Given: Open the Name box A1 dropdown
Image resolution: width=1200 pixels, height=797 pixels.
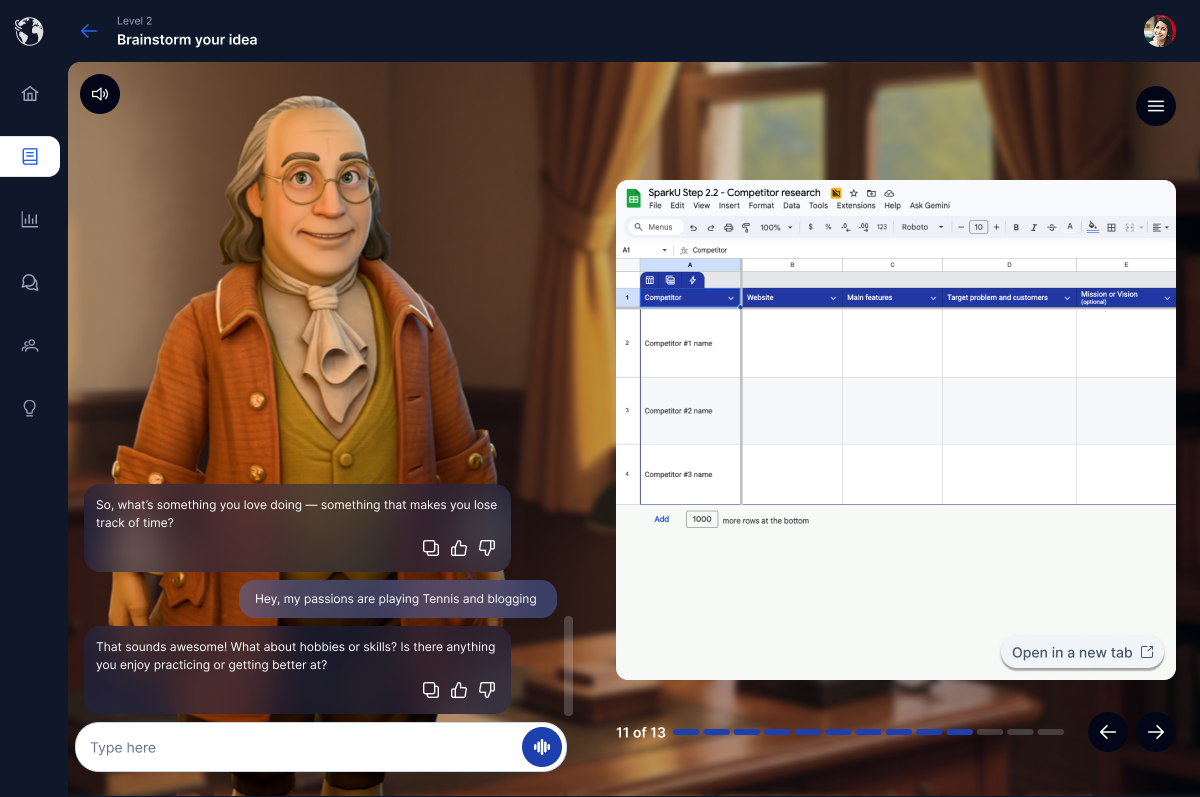Looking at the screenshot, I should [x=664, y=250].
